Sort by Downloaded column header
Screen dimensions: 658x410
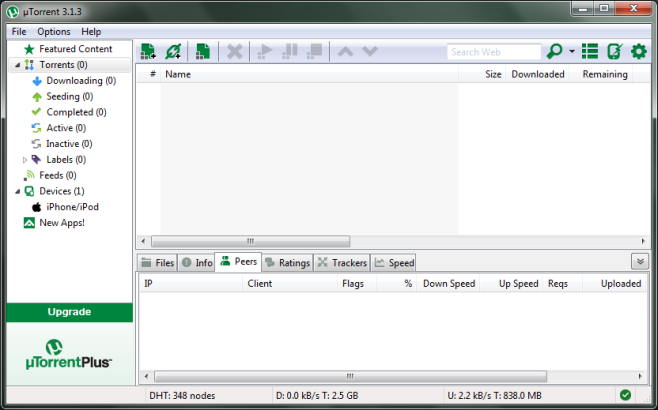(537, 74)
